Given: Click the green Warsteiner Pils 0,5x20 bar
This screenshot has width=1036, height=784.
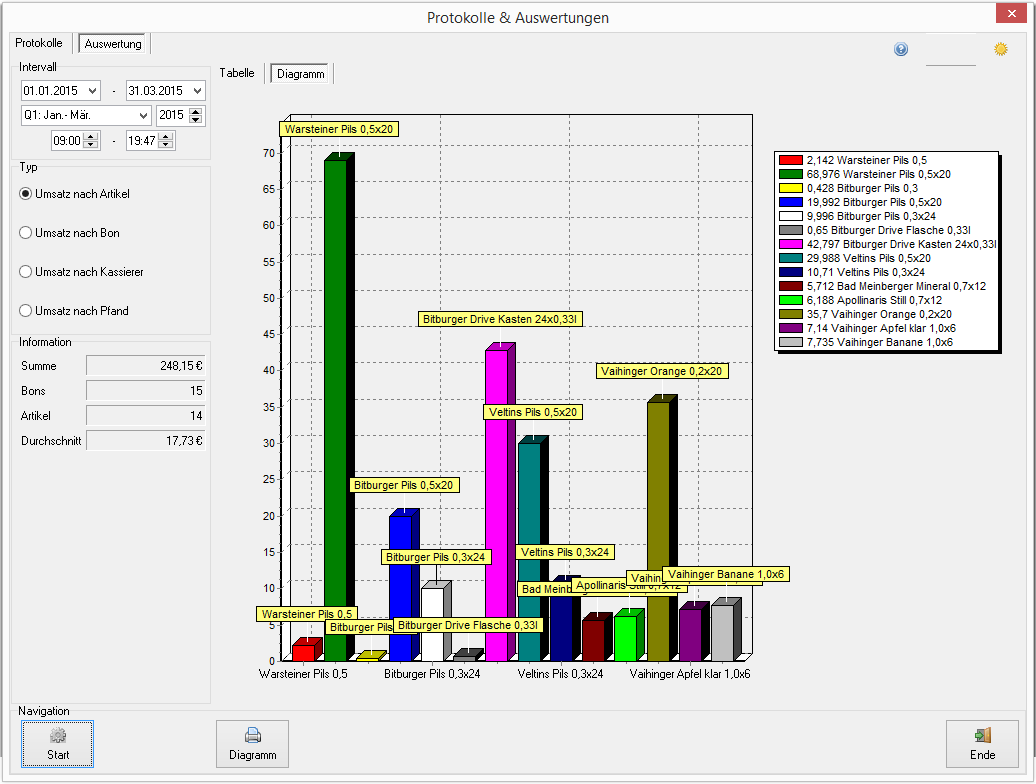Looking at the screenshot, I should coord(336,410).
